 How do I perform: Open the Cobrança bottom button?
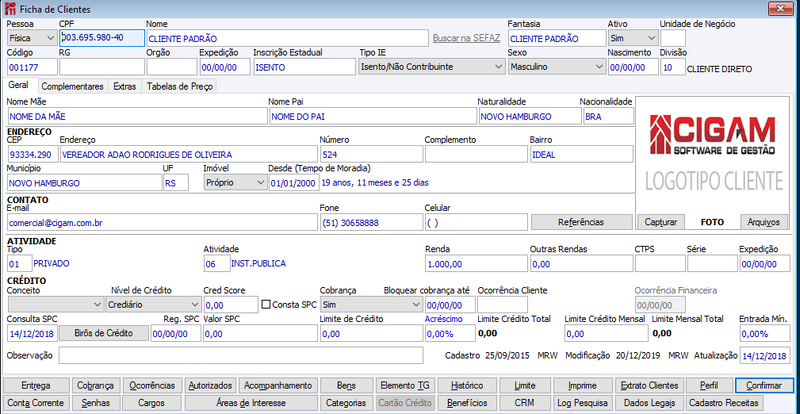tap(95, 385)
